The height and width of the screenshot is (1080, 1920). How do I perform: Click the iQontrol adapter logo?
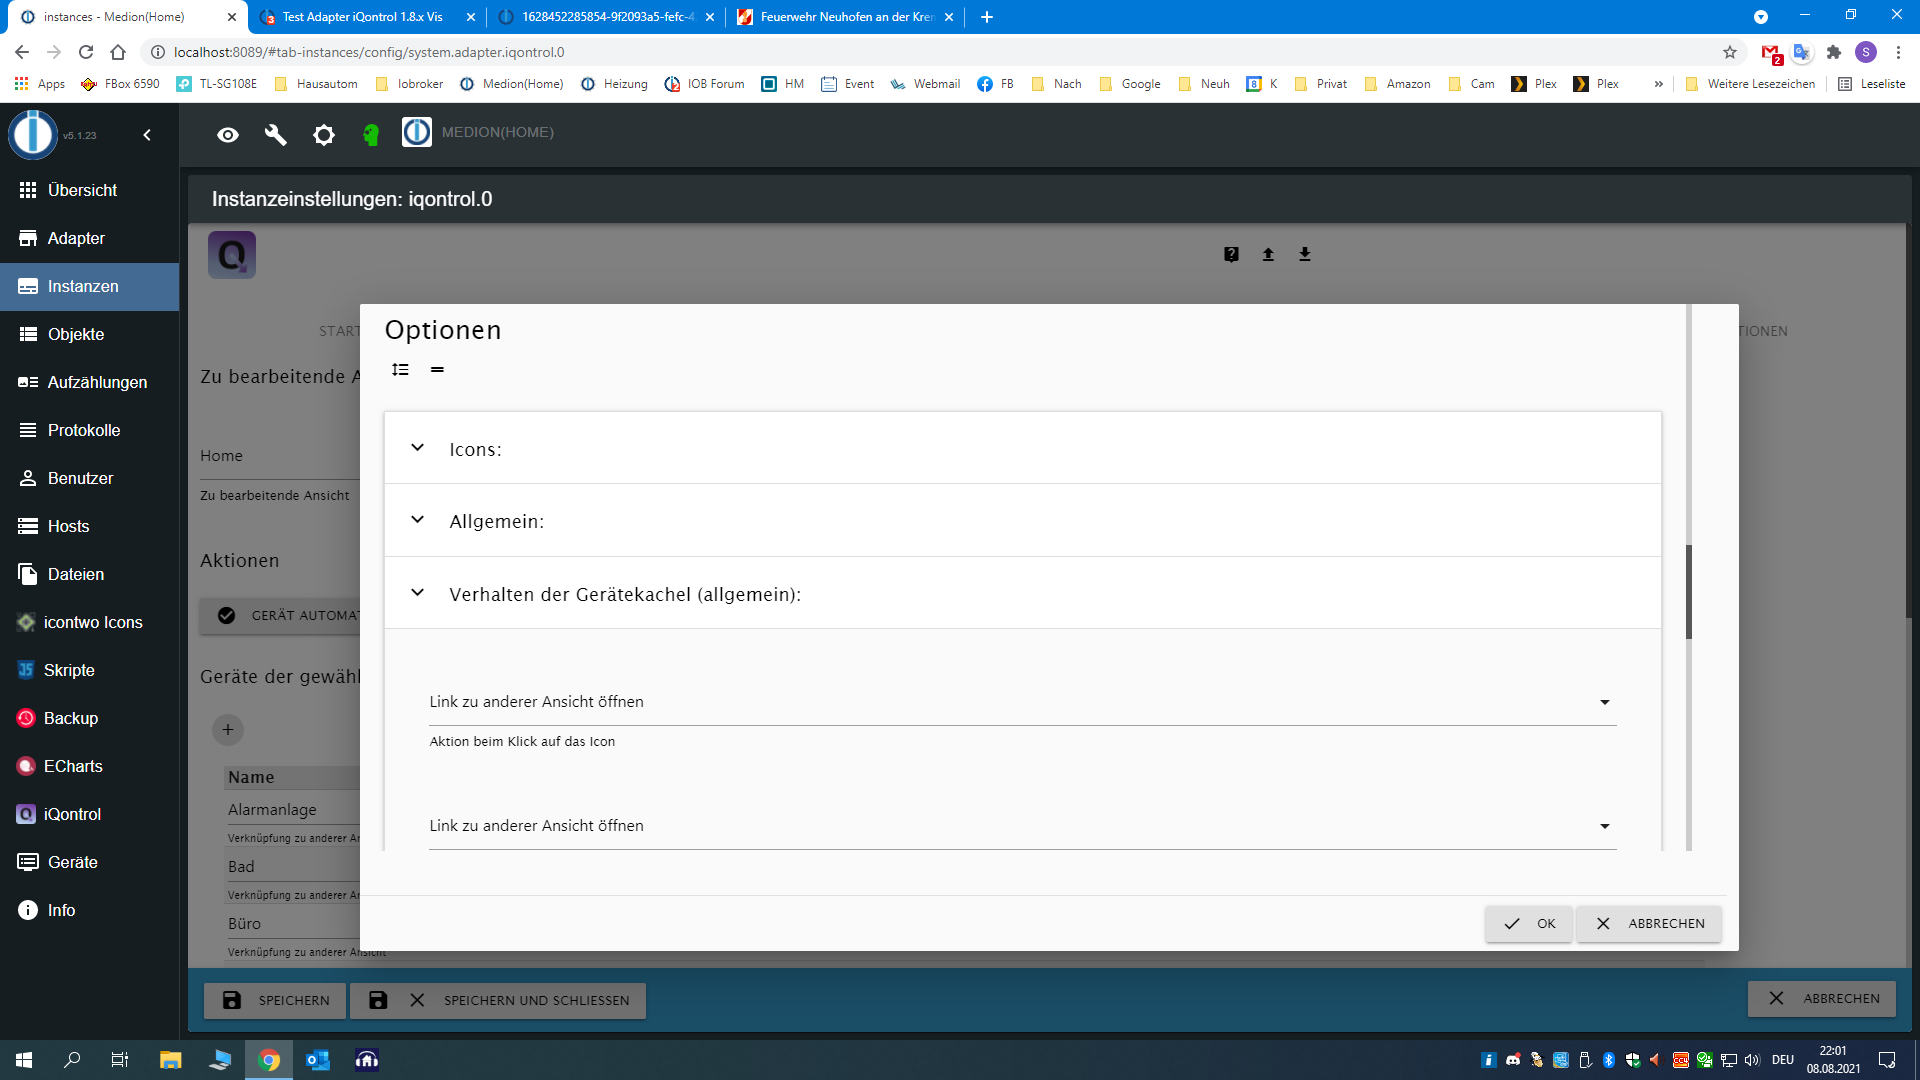click(x=232, y=255)
